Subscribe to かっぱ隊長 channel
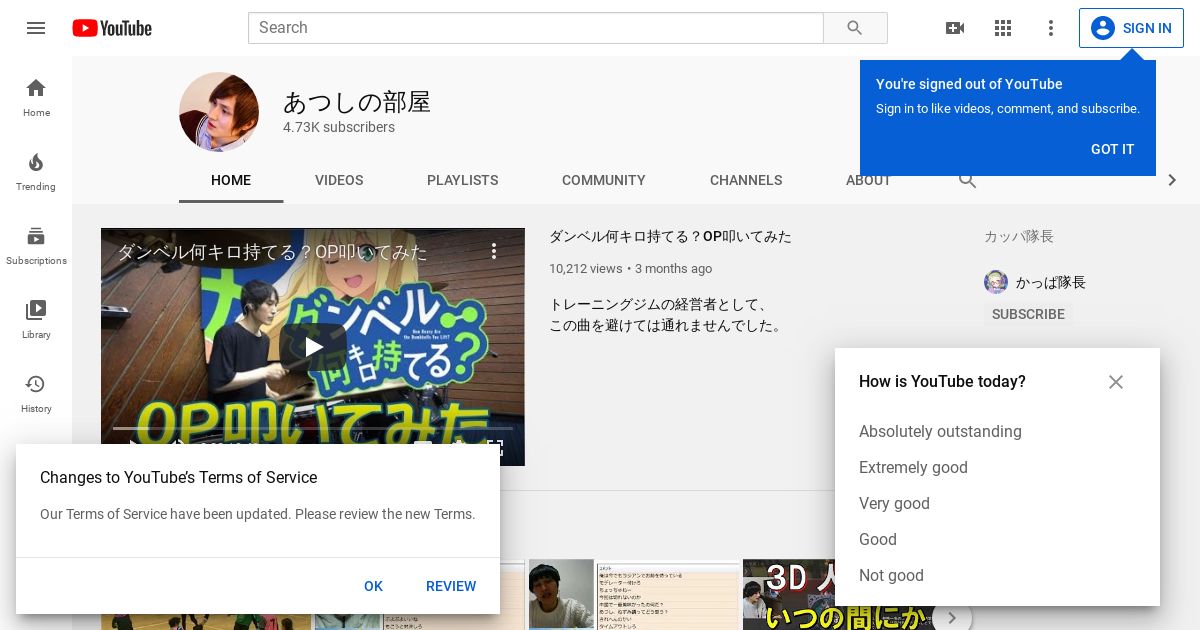The width and height of the screenshot is (1200, 630). 1028,314
